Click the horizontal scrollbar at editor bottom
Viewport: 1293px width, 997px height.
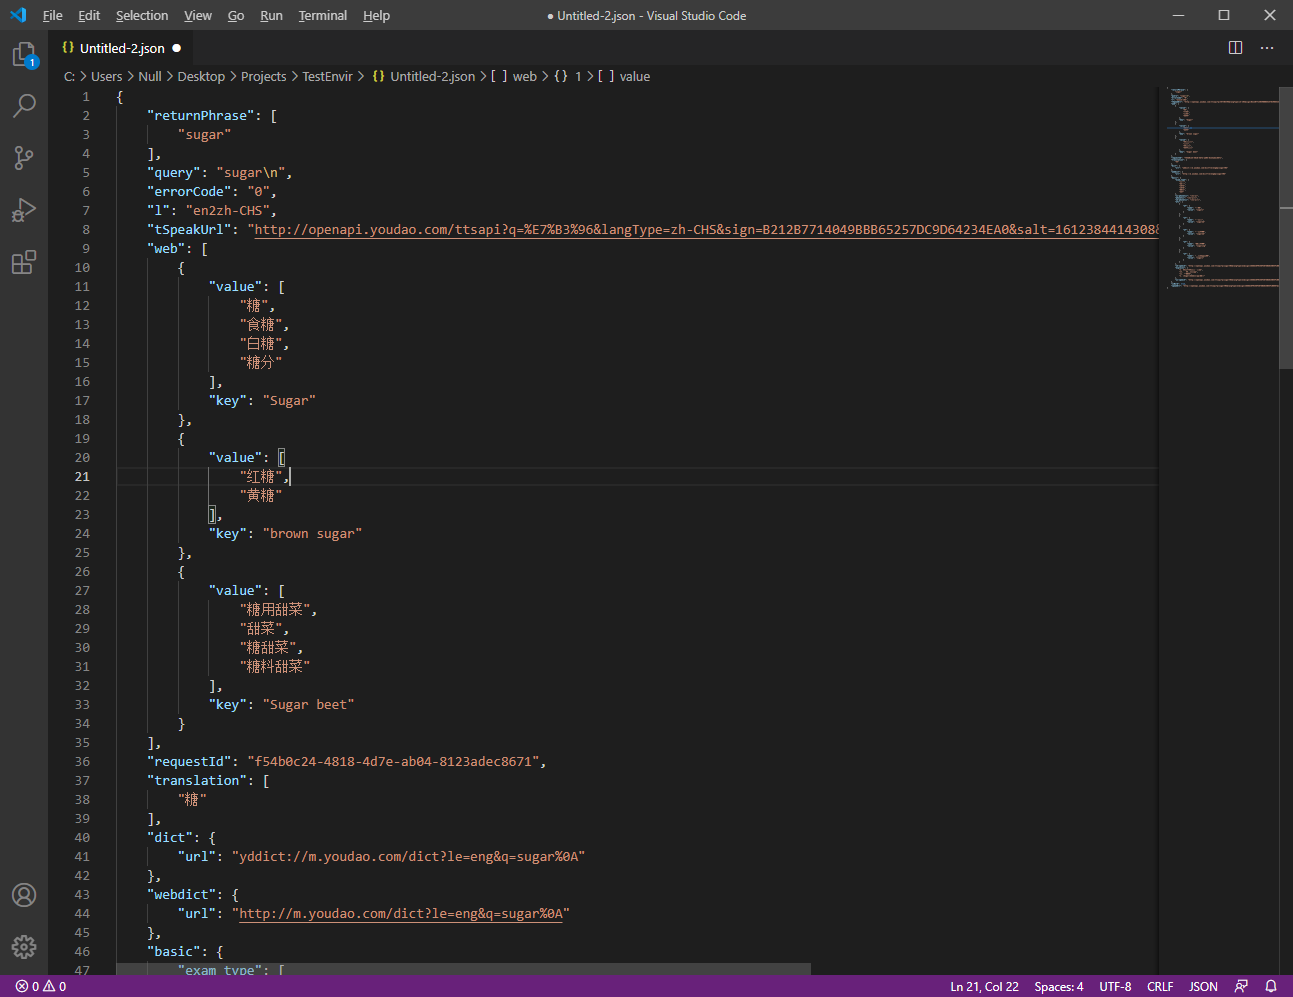[x=463, y=969]
